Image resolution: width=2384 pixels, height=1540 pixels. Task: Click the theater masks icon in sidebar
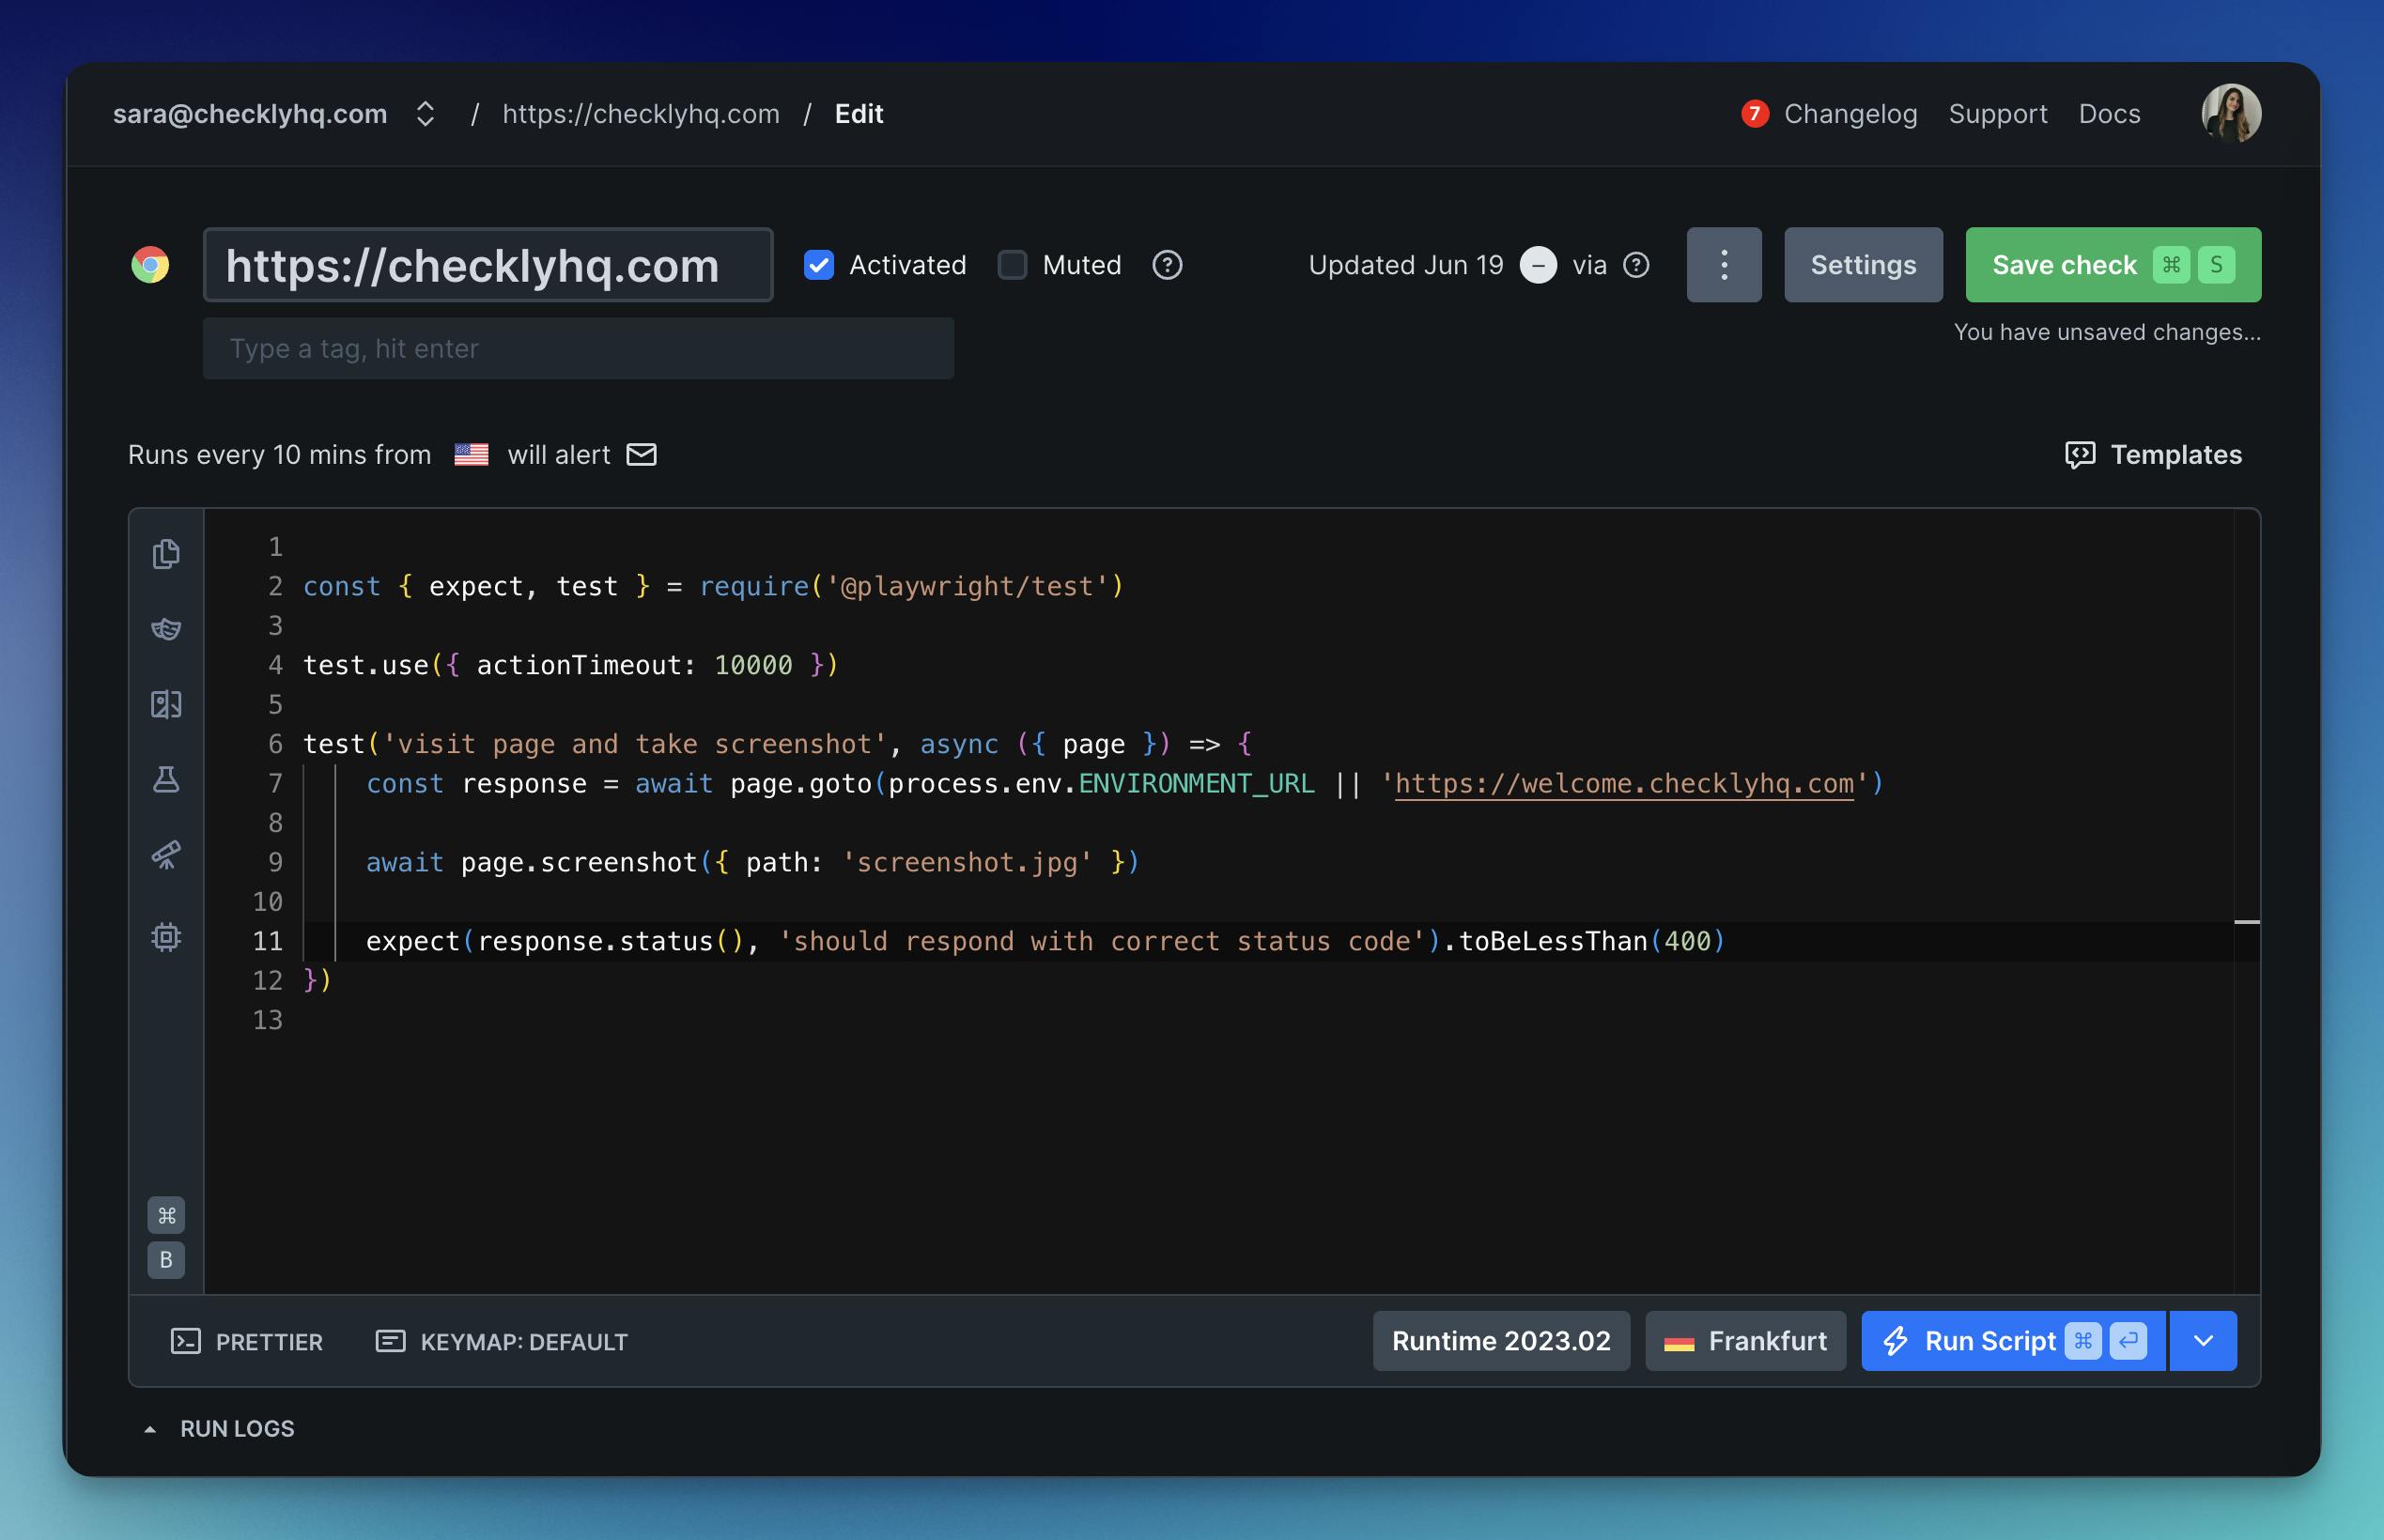pyautogui.click(x=166, y=629)
